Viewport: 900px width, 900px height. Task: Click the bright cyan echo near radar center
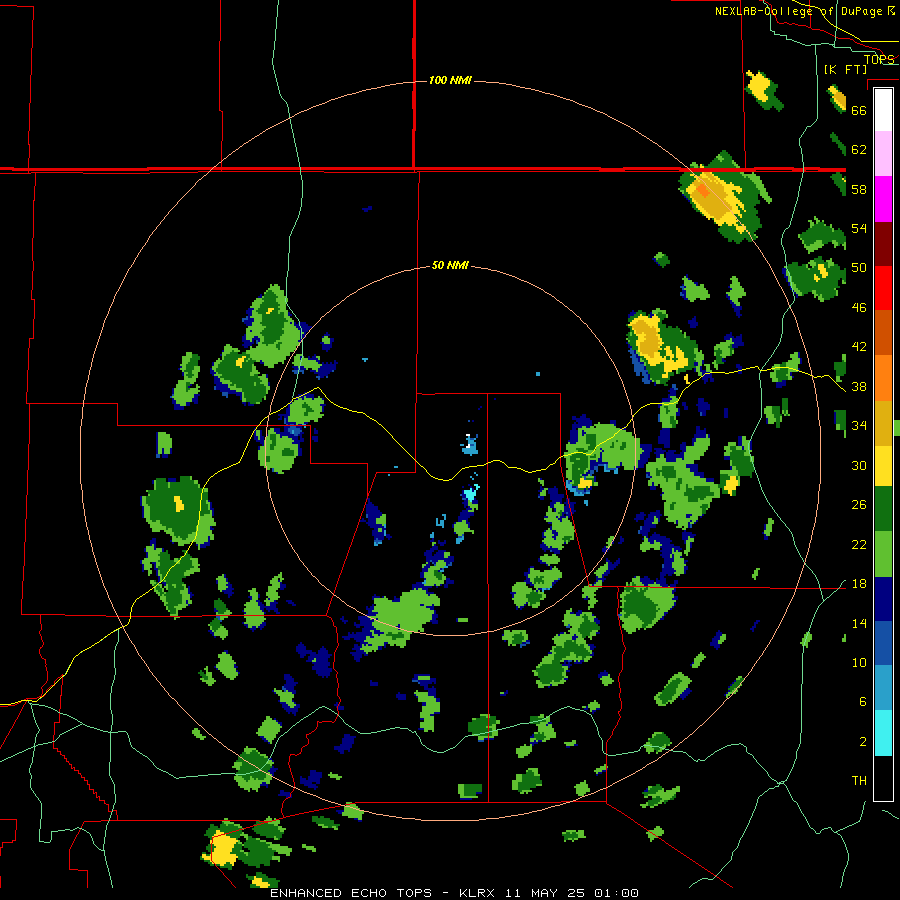click(x=471, y=494)
